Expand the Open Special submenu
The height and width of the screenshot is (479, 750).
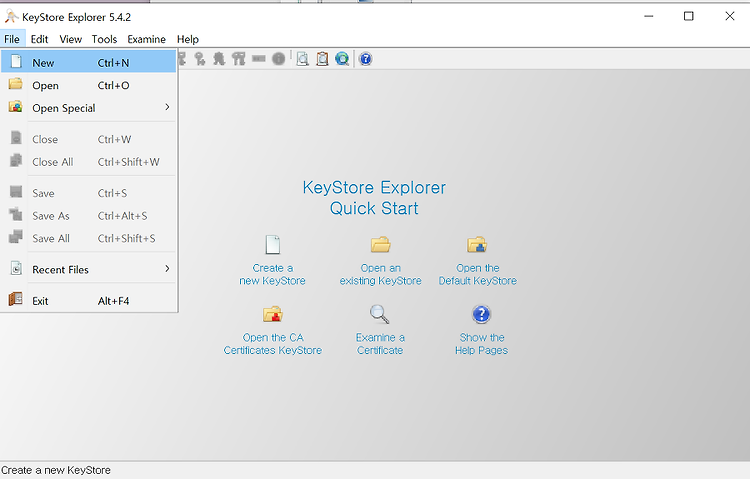tap(88, 108)
